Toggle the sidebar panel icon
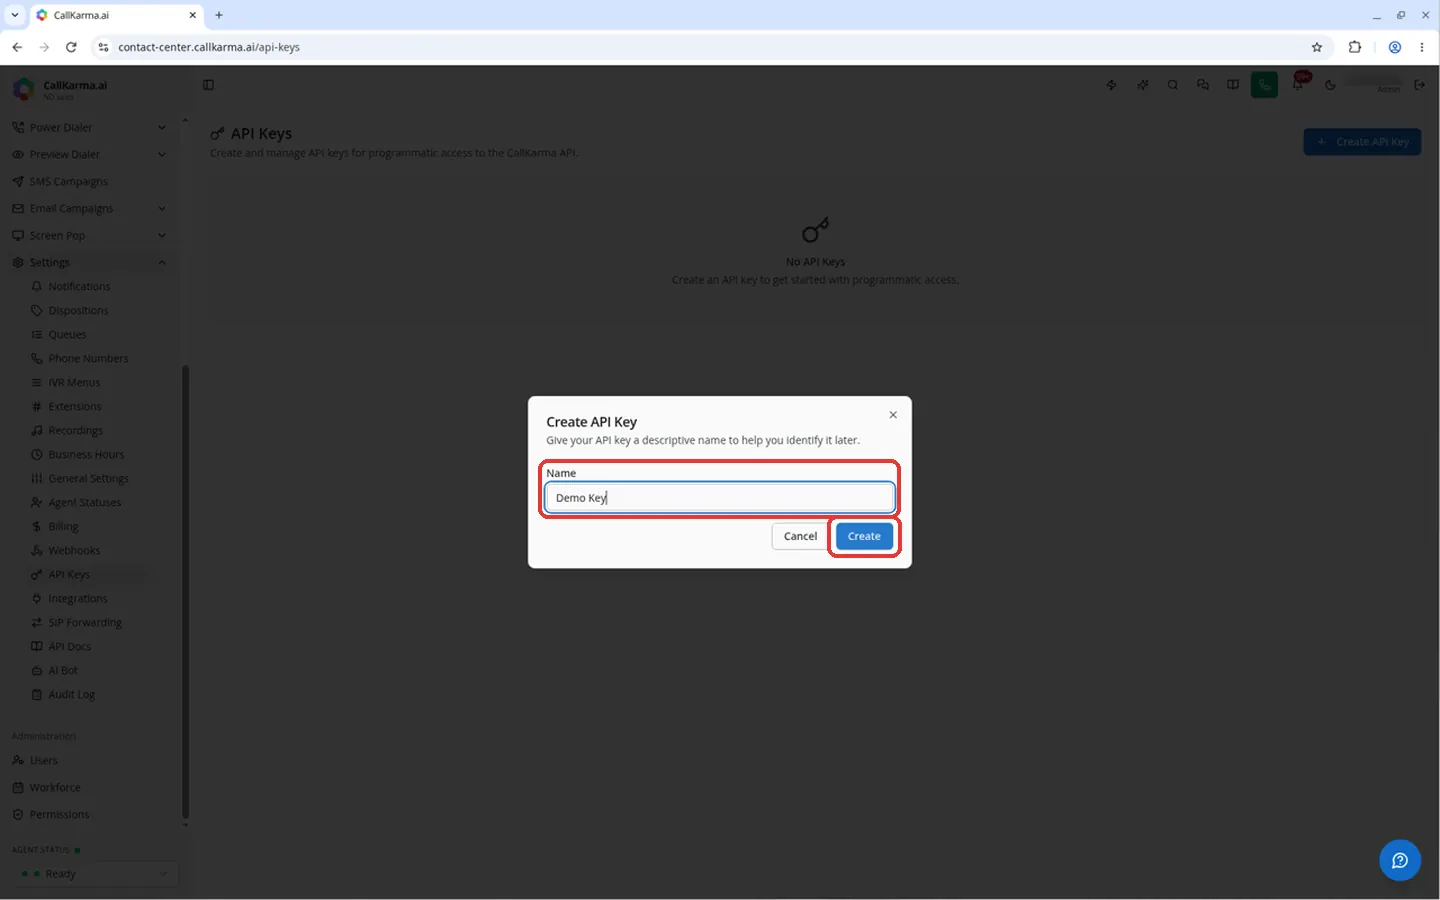Screen dimensions: 1440x900 [x=208, y=85]
